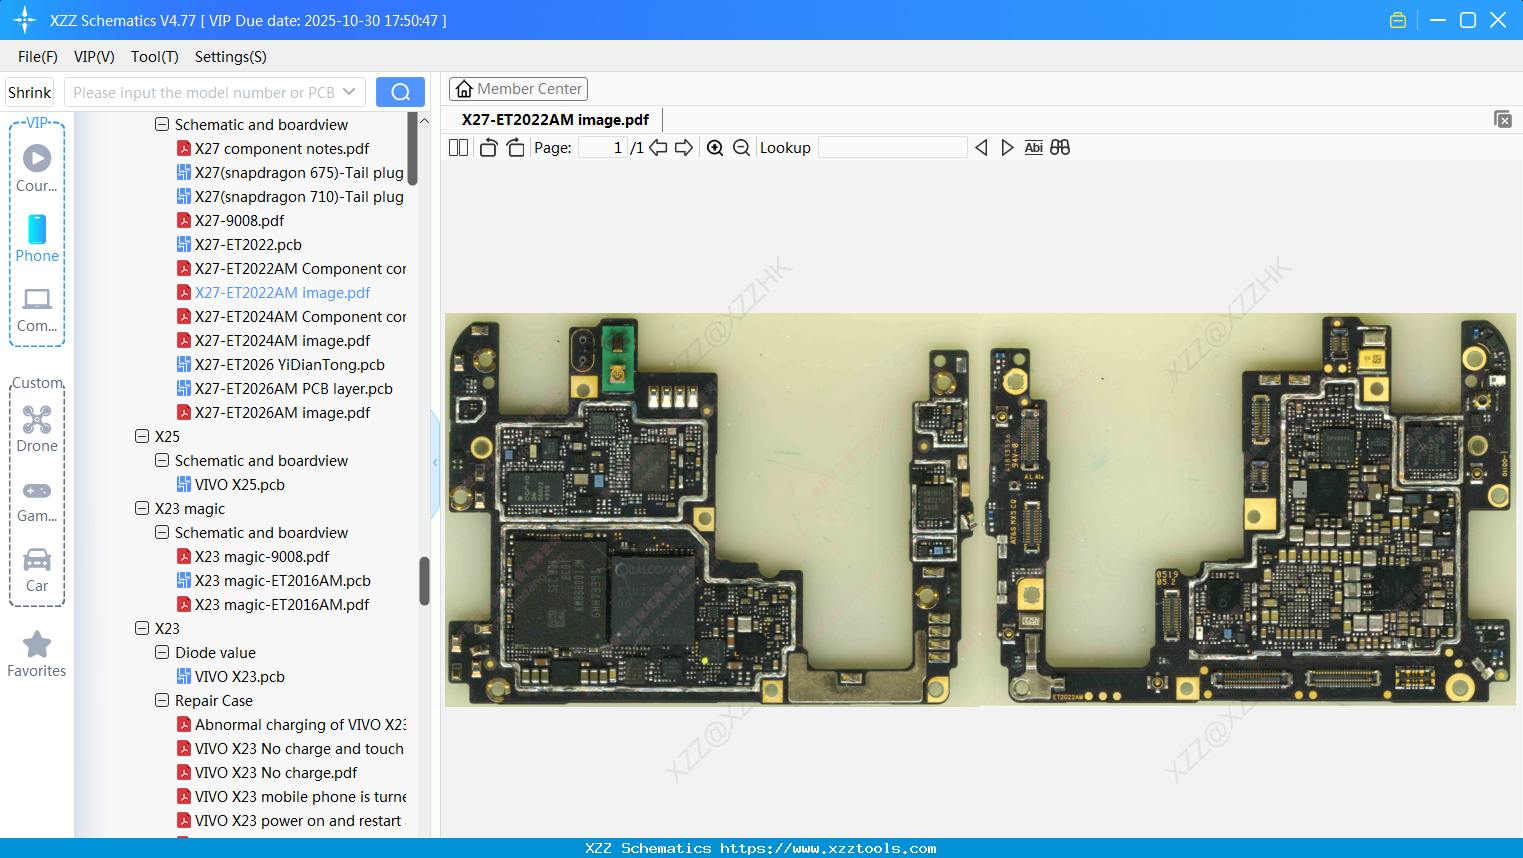Toggle the Abi text match option

tap(1033, 148)
